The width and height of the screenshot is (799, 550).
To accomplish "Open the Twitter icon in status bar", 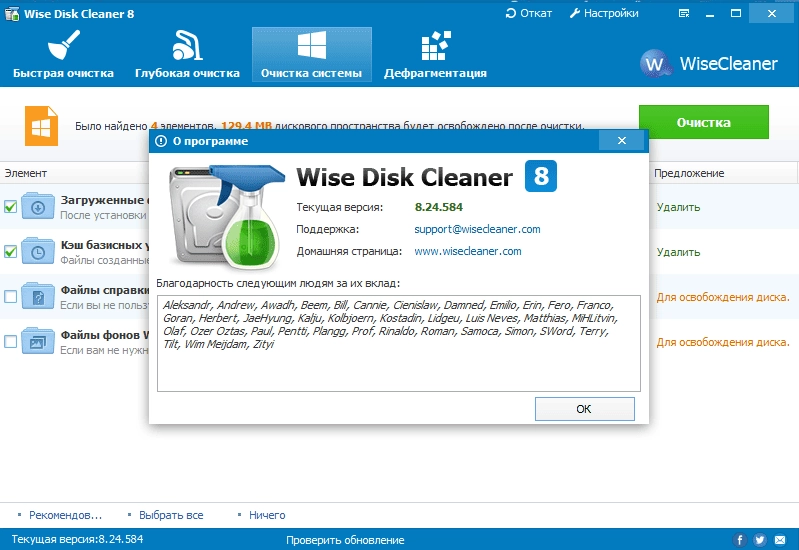I will tap(760, 540).
